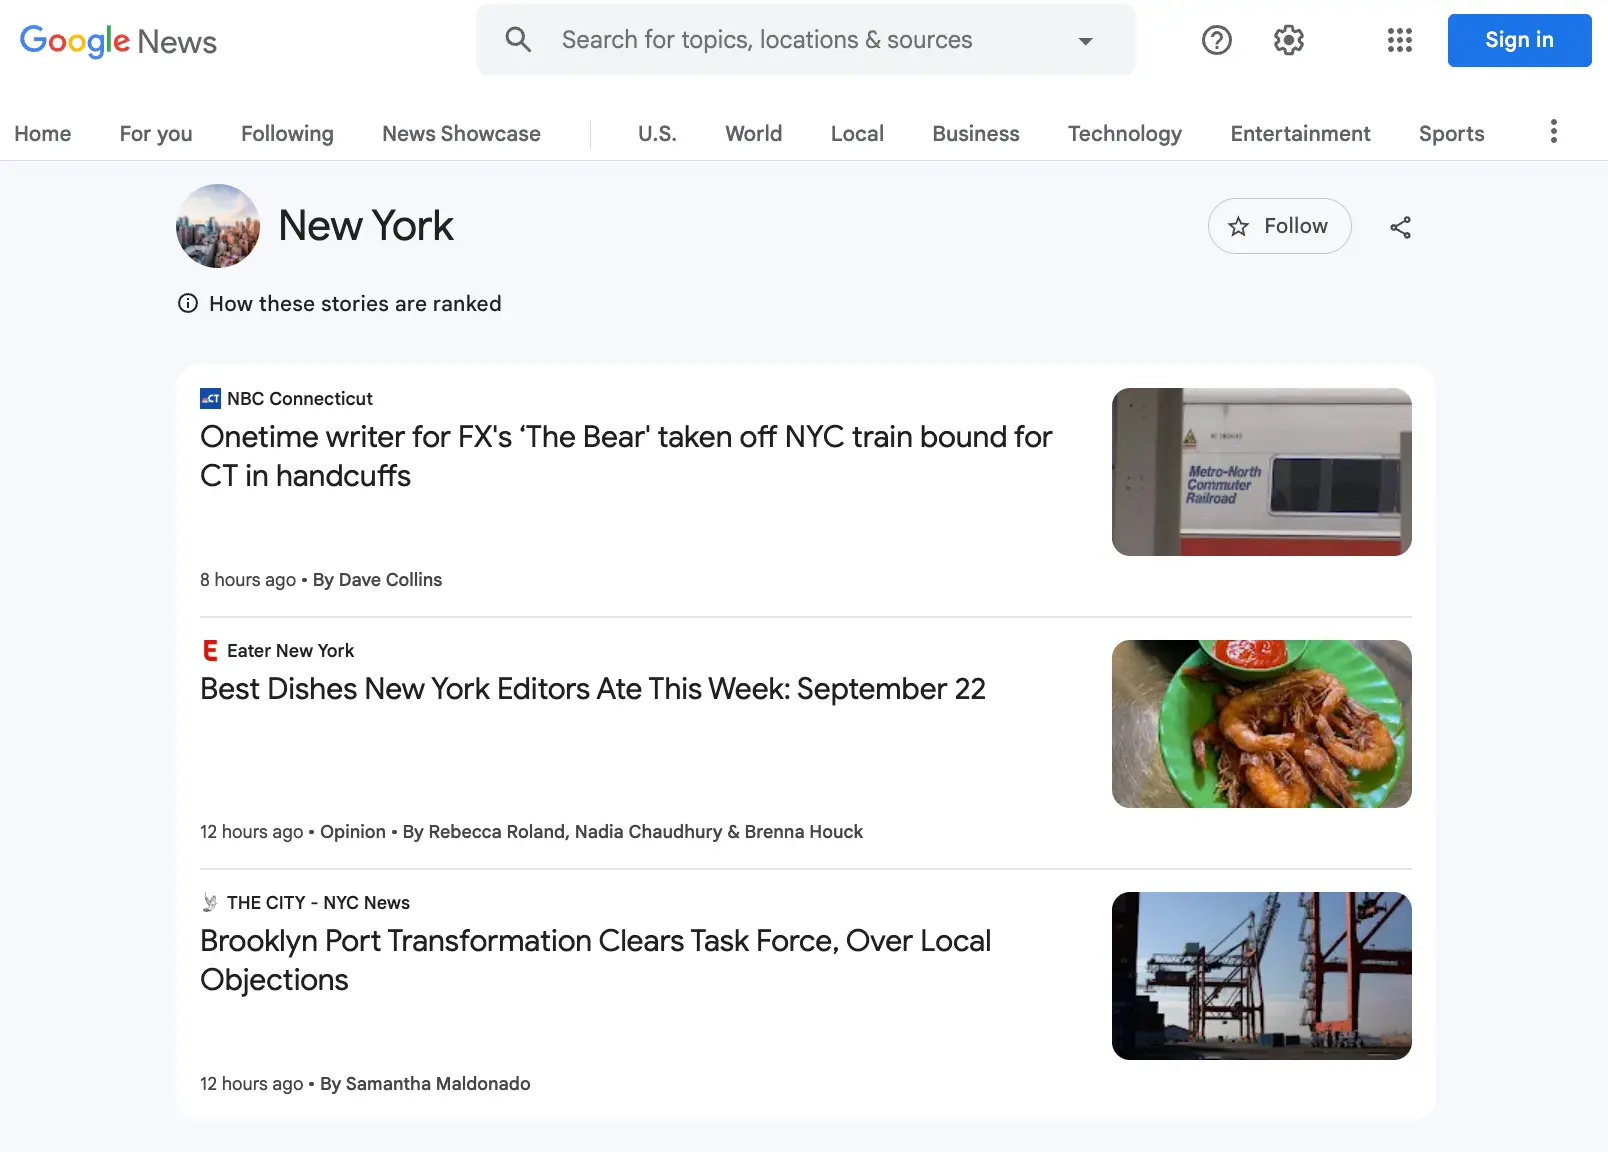Switch to the Following tab
The width and height of the screenshot is (1608, 1152).
[287, 133]
